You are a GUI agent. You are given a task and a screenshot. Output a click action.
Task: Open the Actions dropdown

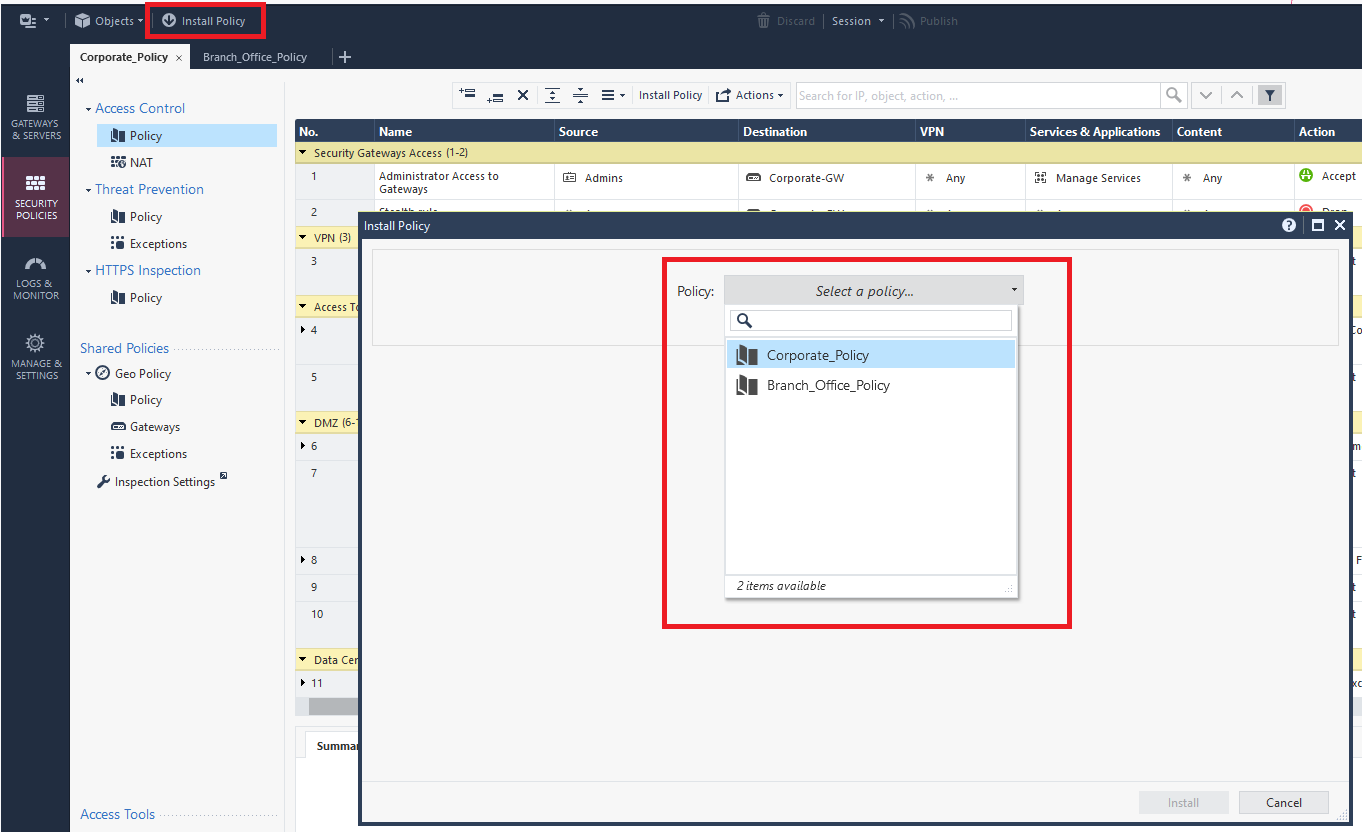point(750,94)
